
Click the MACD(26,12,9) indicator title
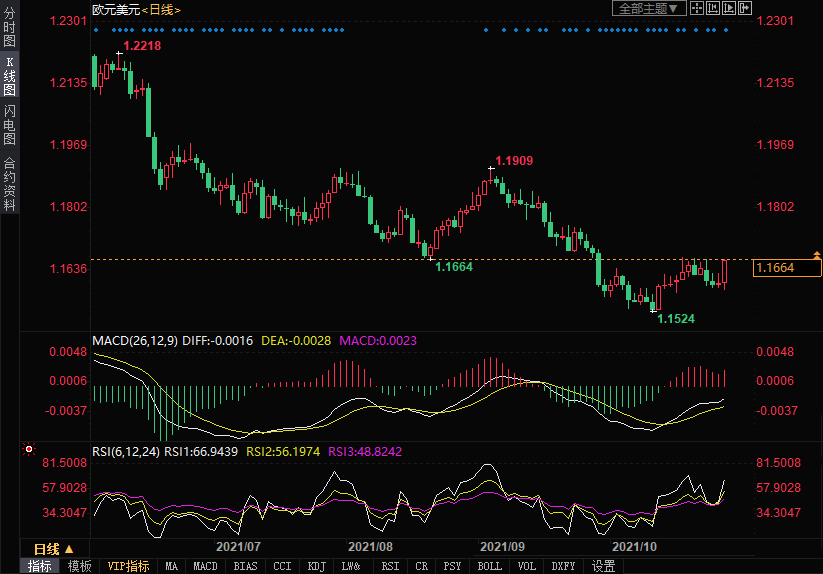coord(136,341)
